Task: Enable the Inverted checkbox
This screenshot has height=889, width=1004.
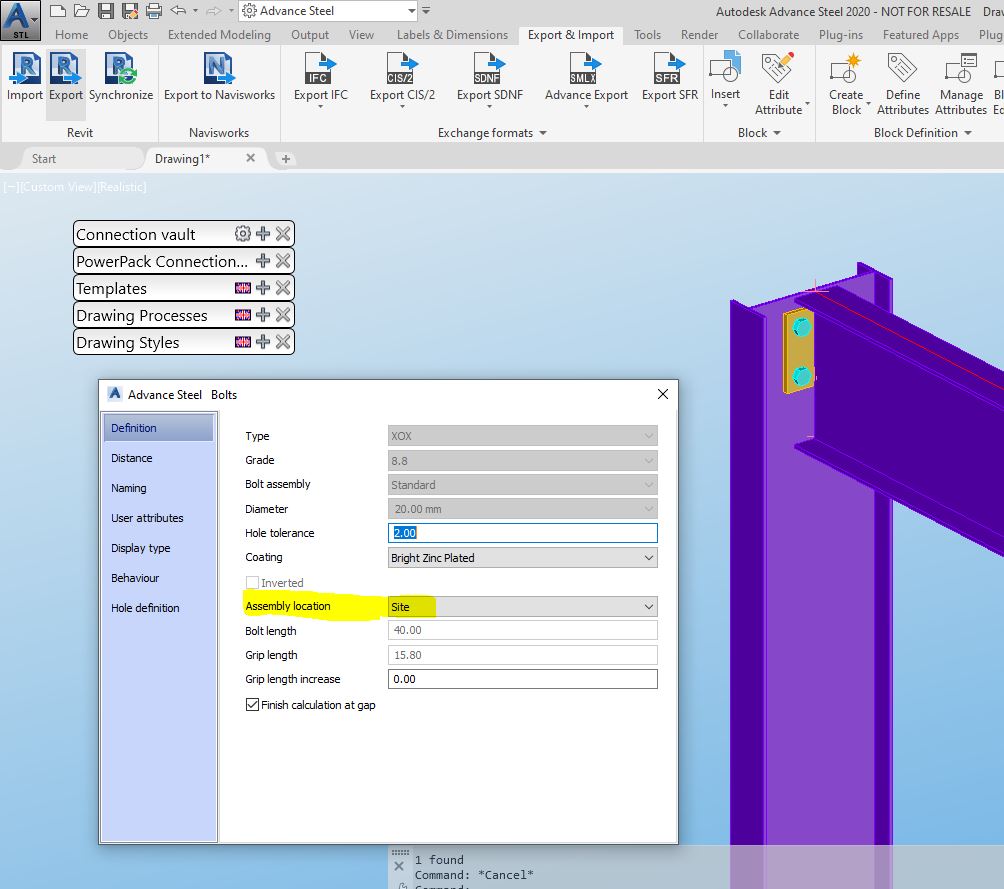Action: 253,582
